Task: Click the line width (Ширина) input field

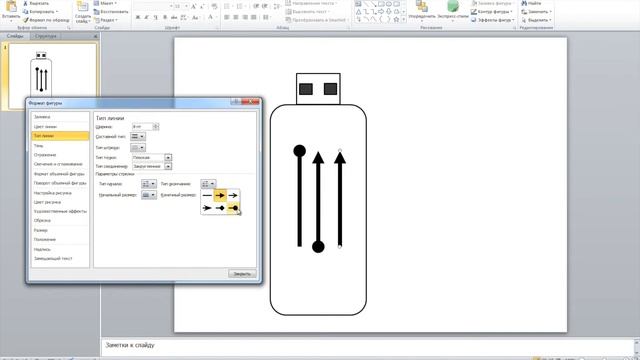Action: pyautogui.click(x=142, y=127)
